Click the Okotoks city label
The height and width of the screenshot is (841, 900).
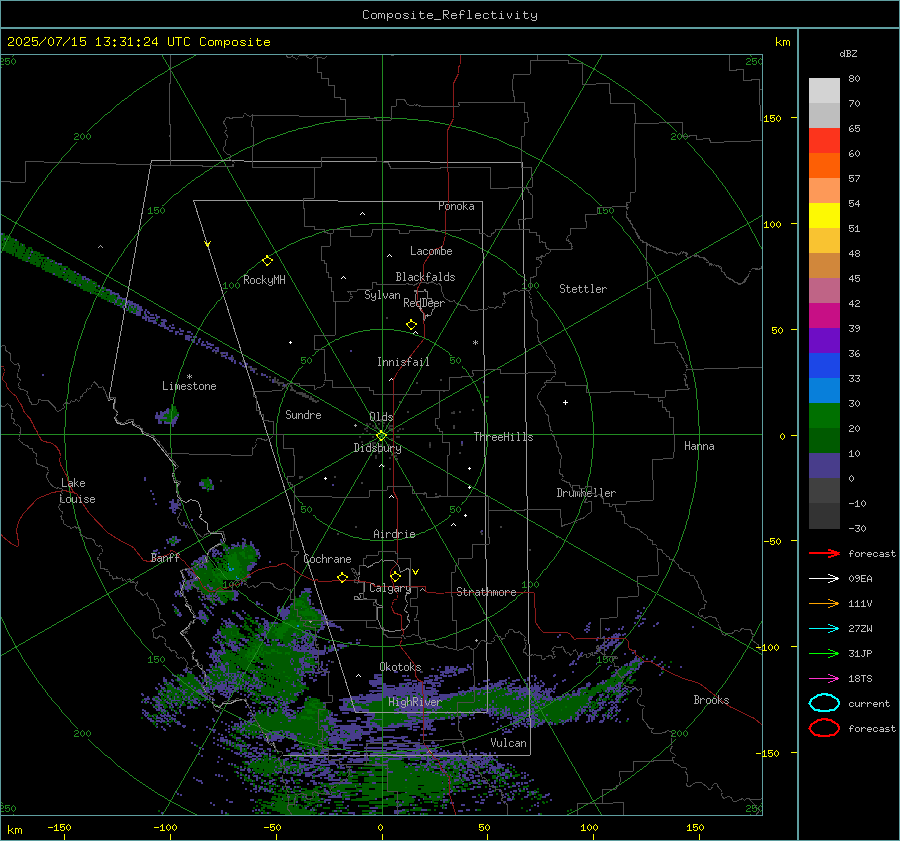coord(400,667)
